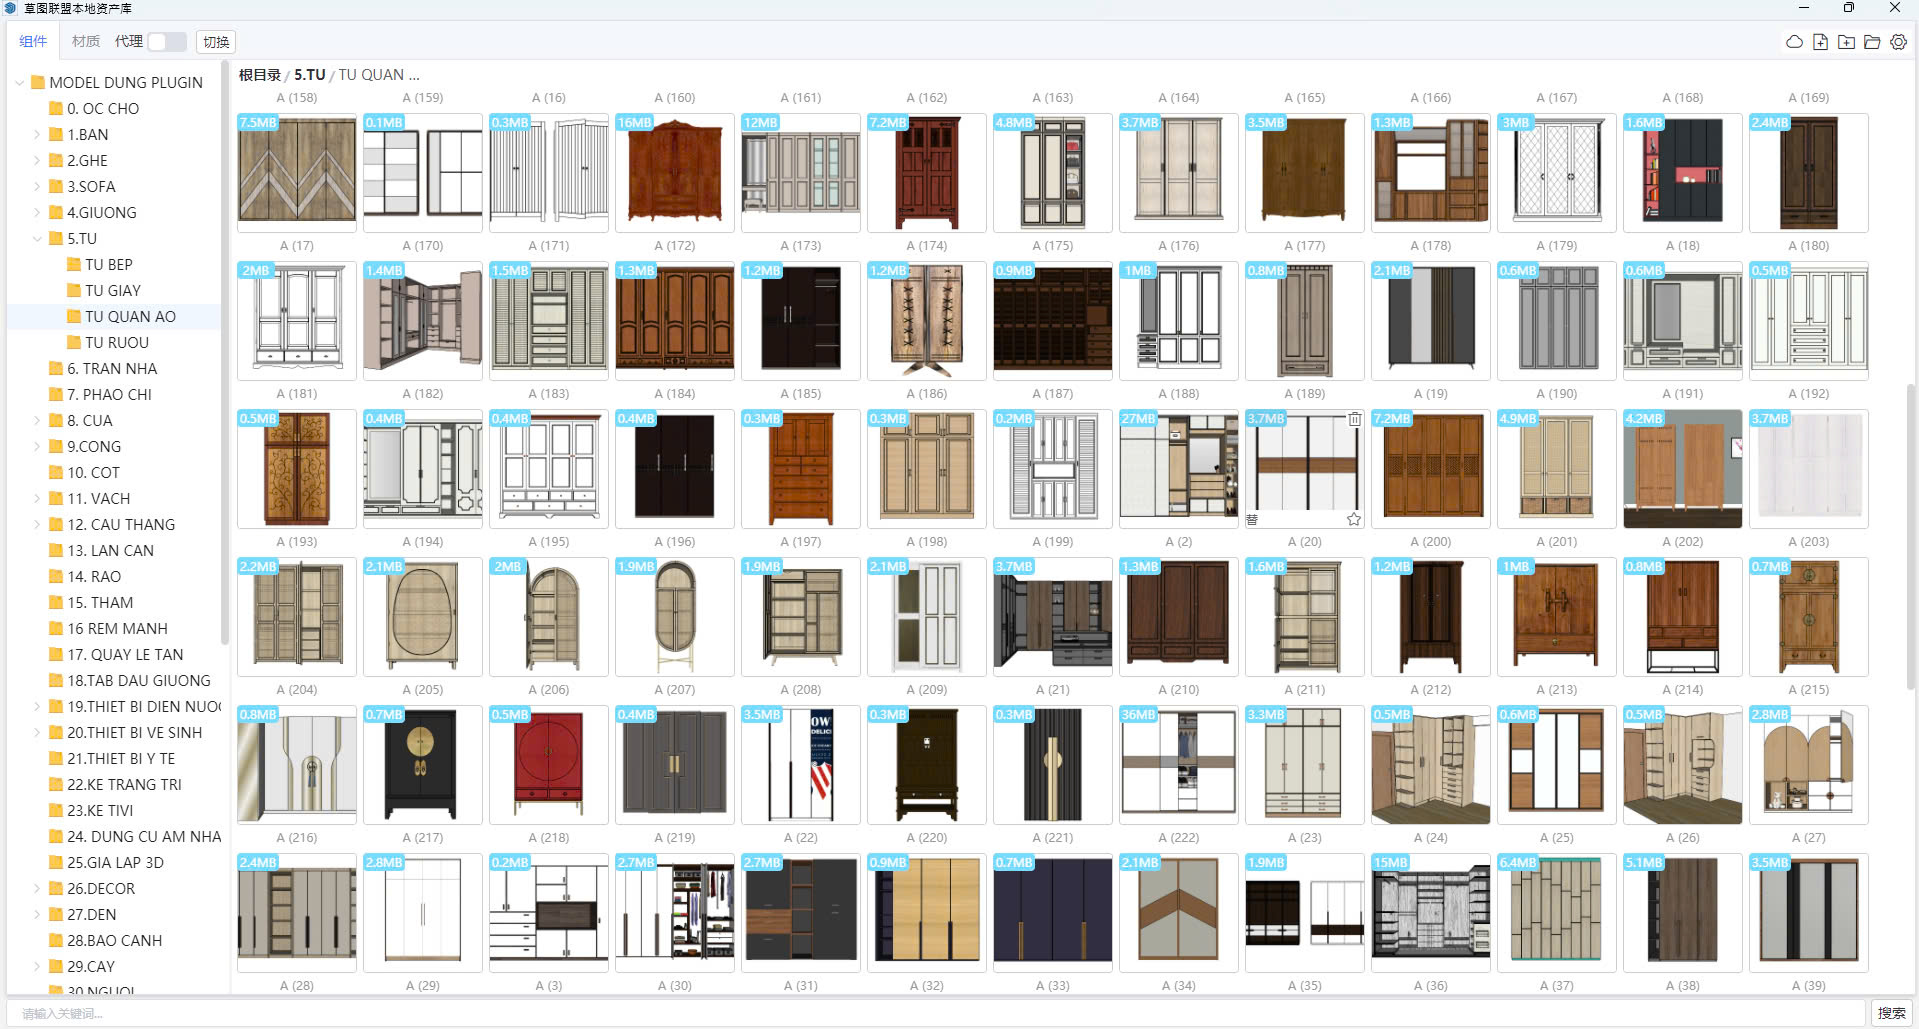Collapse the 5.TU folder
The height and width of the screenshot is (1029, 1919).
click(x=37, y=239)
